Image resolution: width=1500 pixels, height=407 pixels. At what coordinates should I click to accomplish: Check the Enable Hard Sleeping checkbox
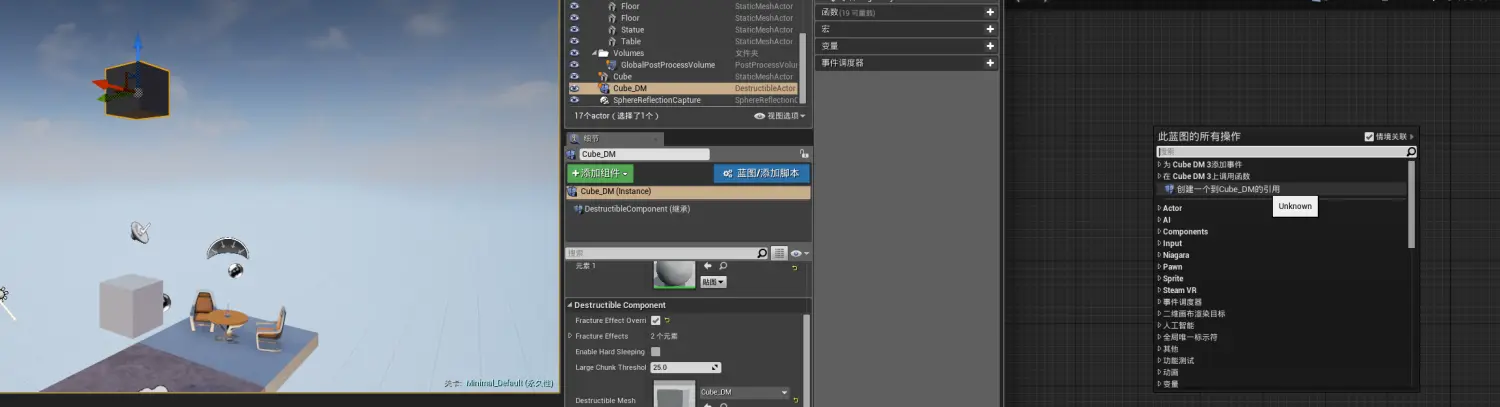pos(656,352)
